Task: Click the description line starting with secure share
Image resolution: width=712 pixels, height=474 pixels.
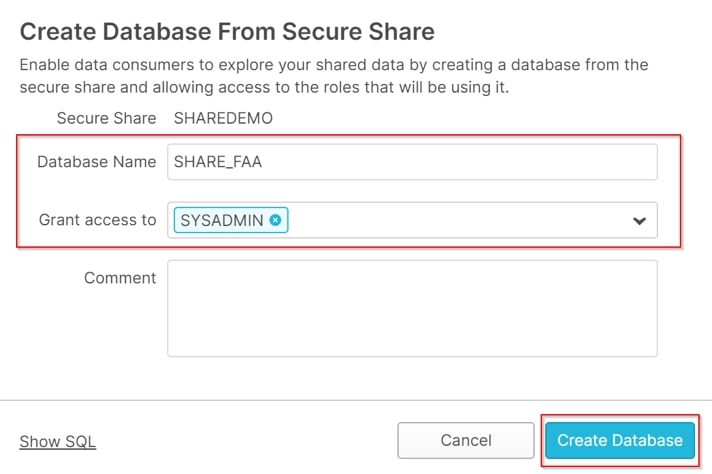Action: (x=264, y=87)
